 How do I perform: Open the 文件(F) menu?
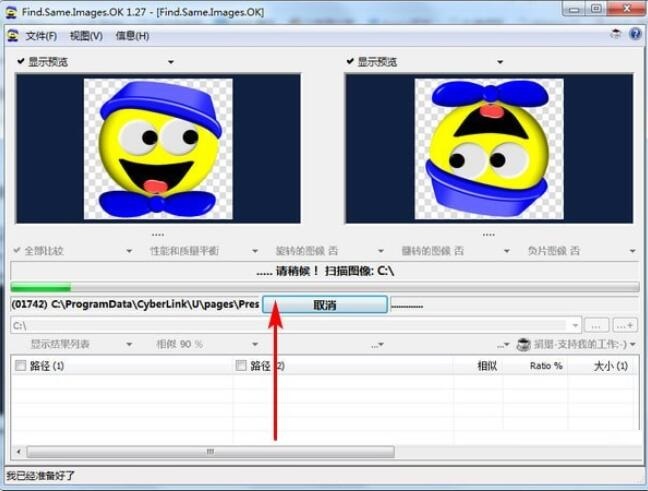click(41, 36)
